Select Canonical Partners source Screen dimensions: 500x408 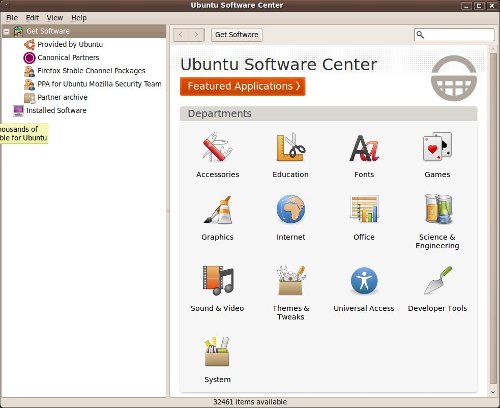(x=68, y=58)
